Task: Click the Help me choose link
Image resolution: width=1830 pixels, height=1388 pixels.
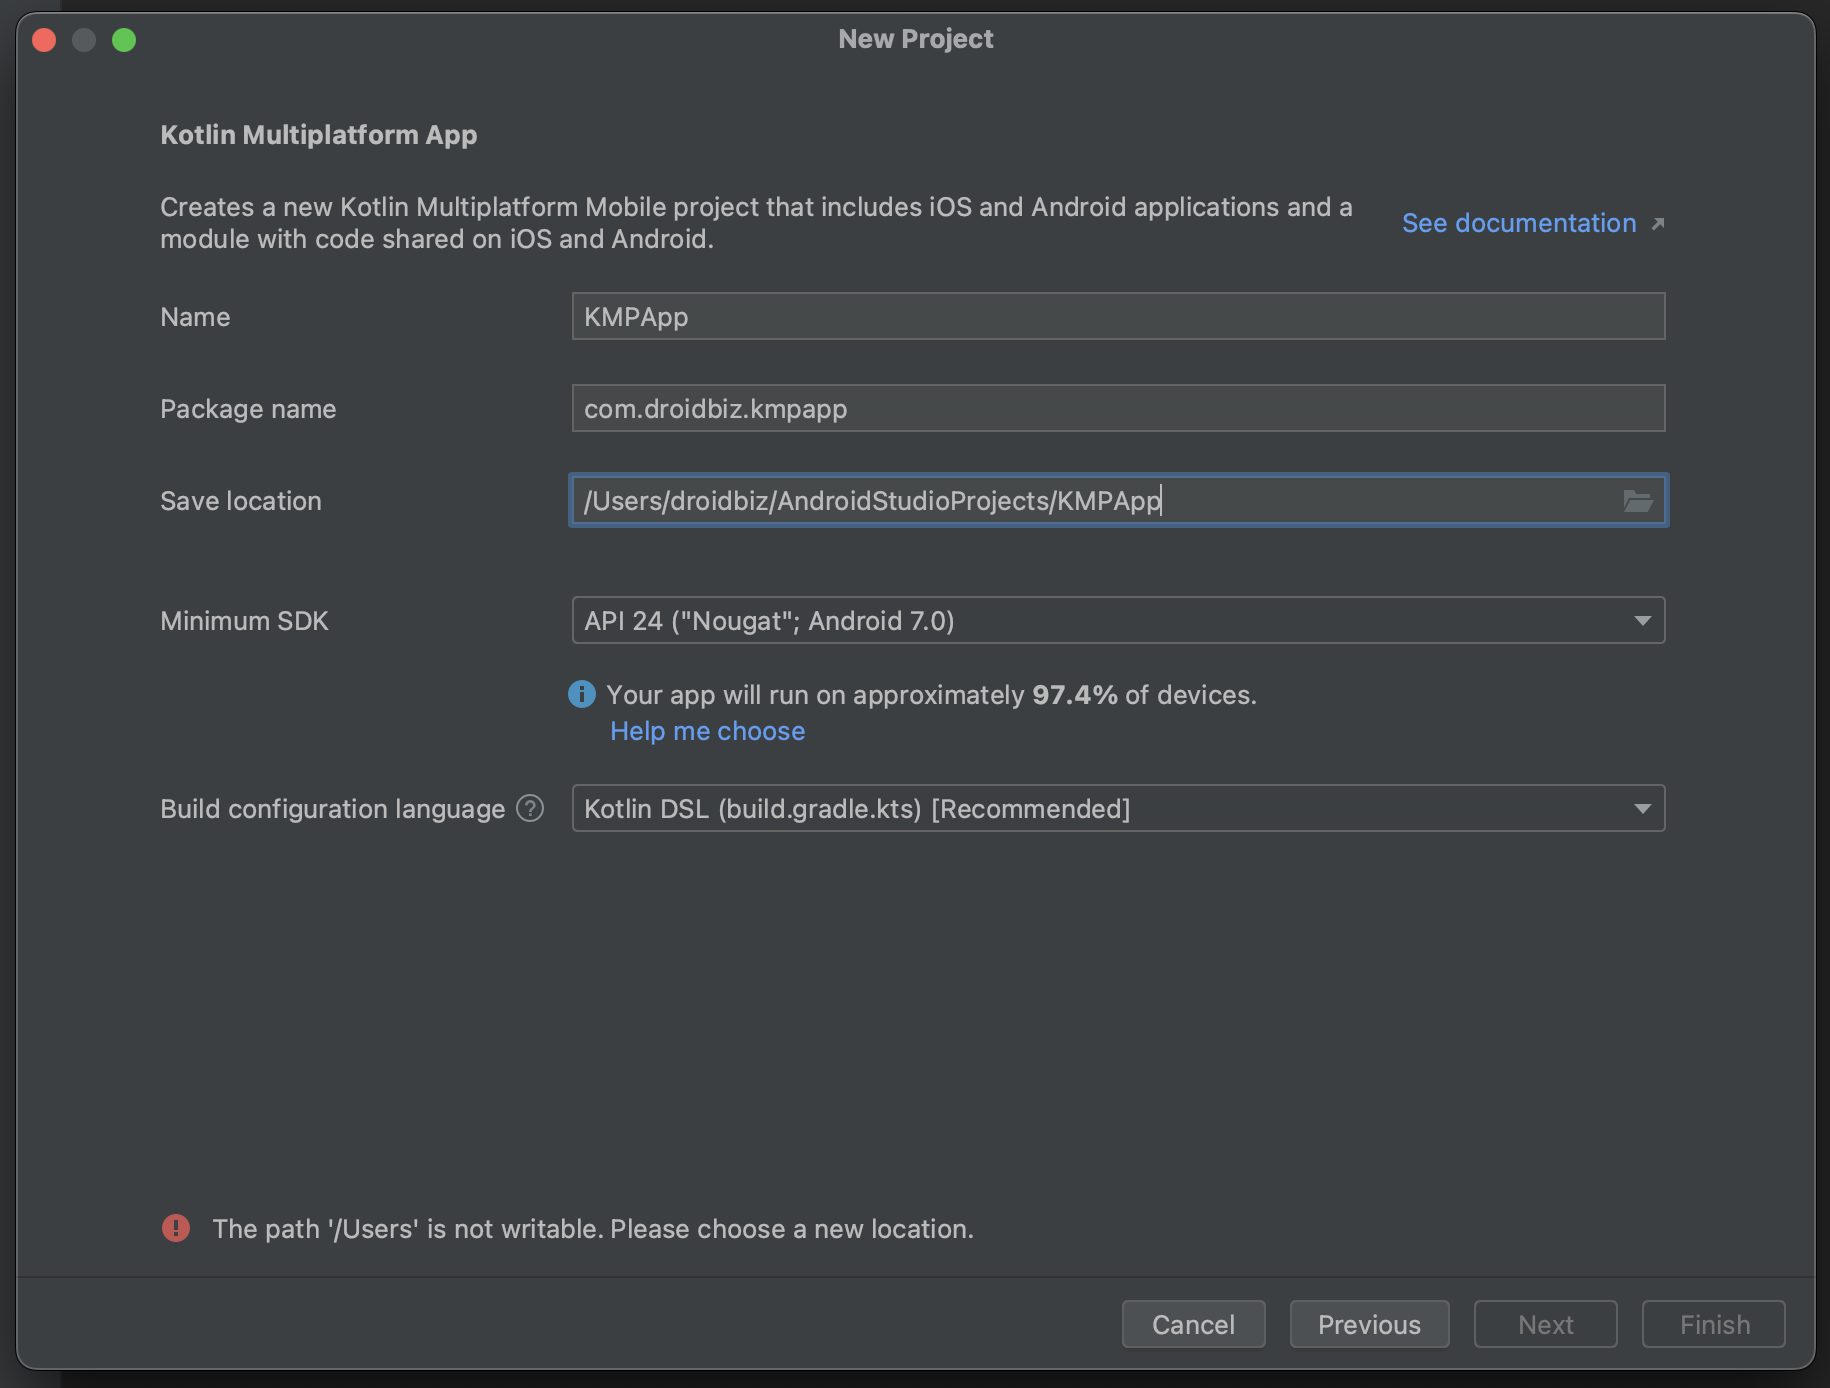Action: [x=706, y=731]
